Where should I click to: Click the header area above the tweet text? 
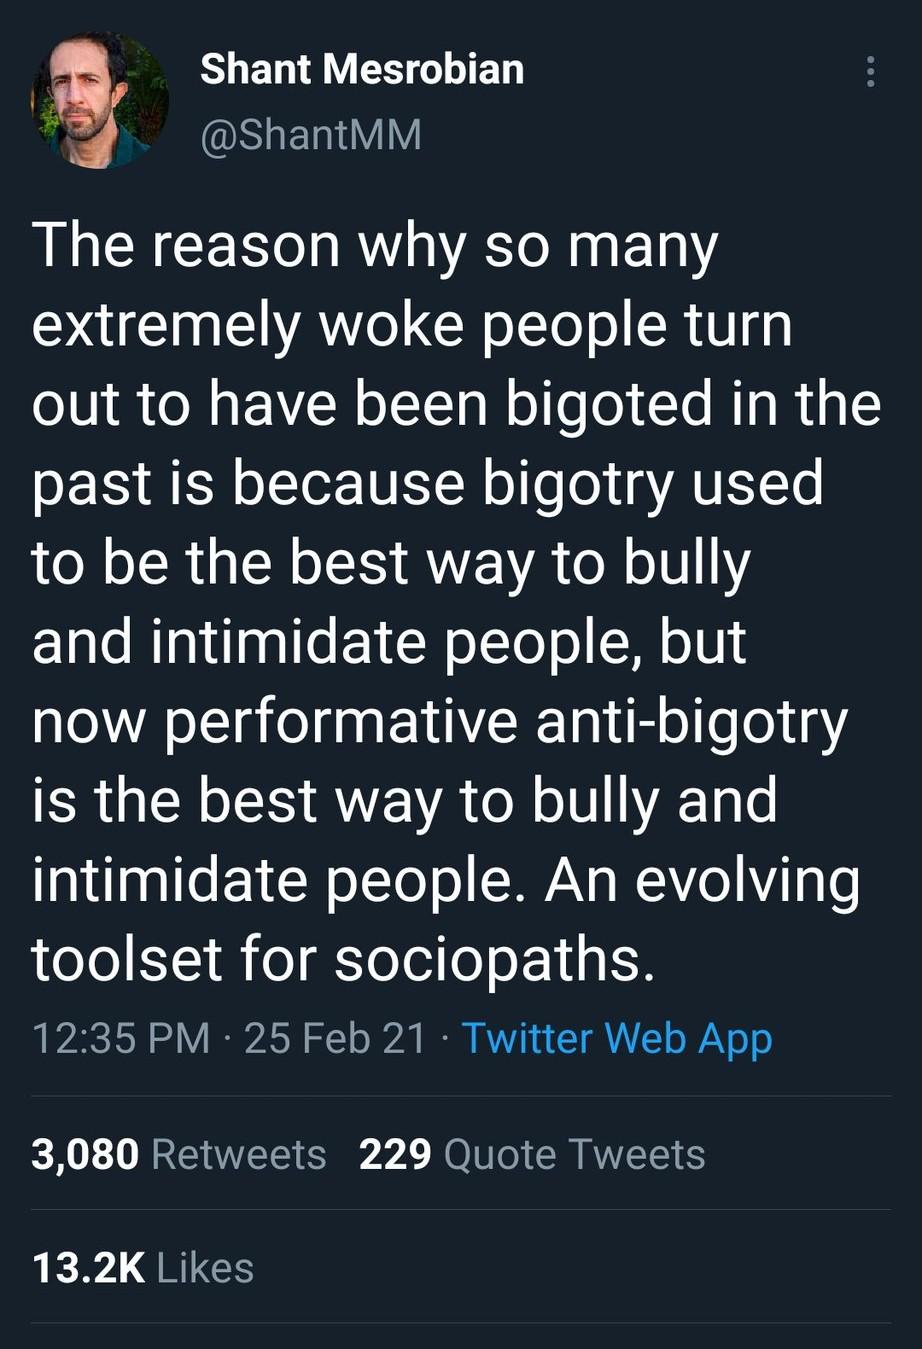tap(460, 100)
